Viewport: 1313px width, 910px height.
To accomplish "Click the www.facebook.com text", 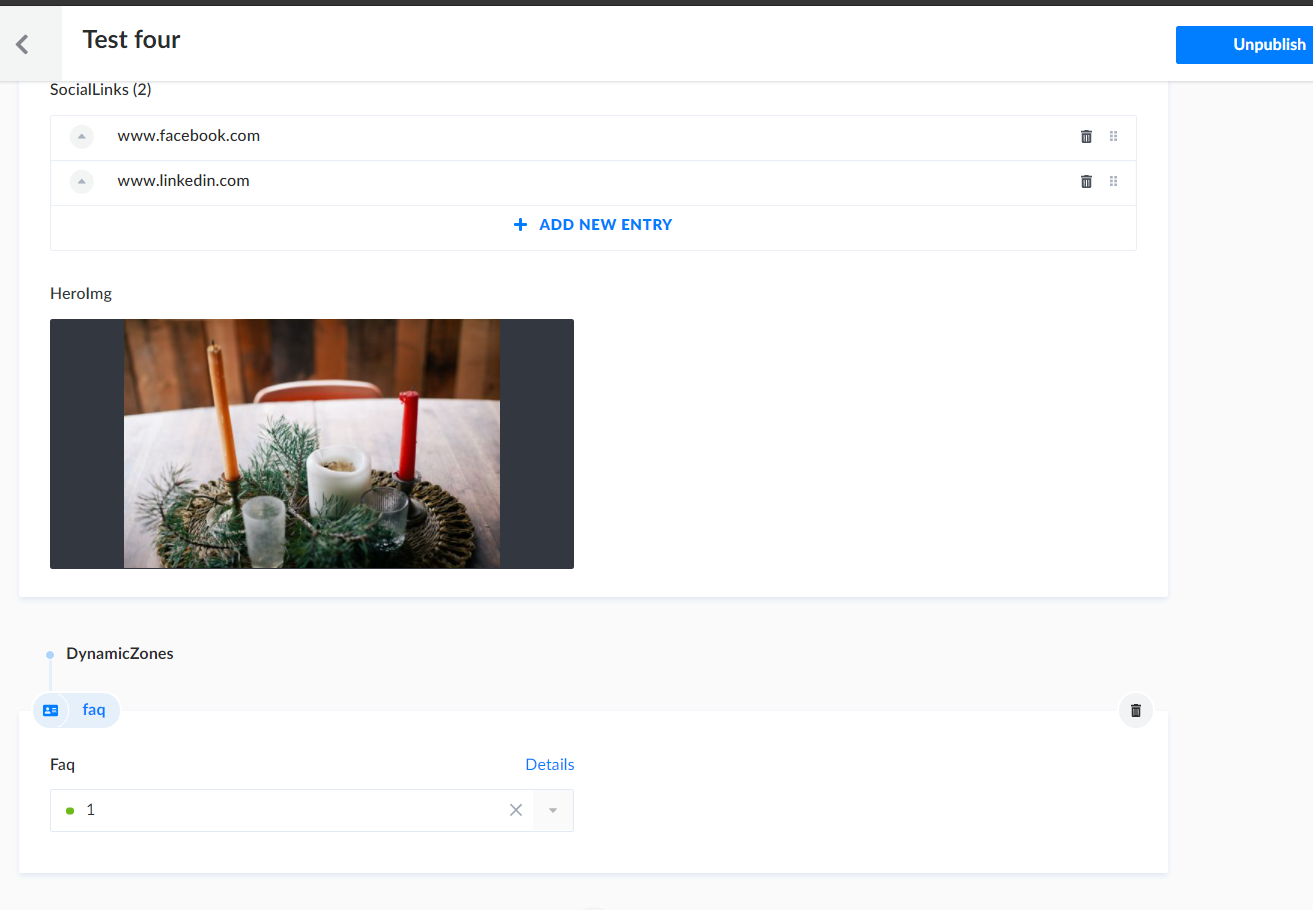I will [189, 136].
